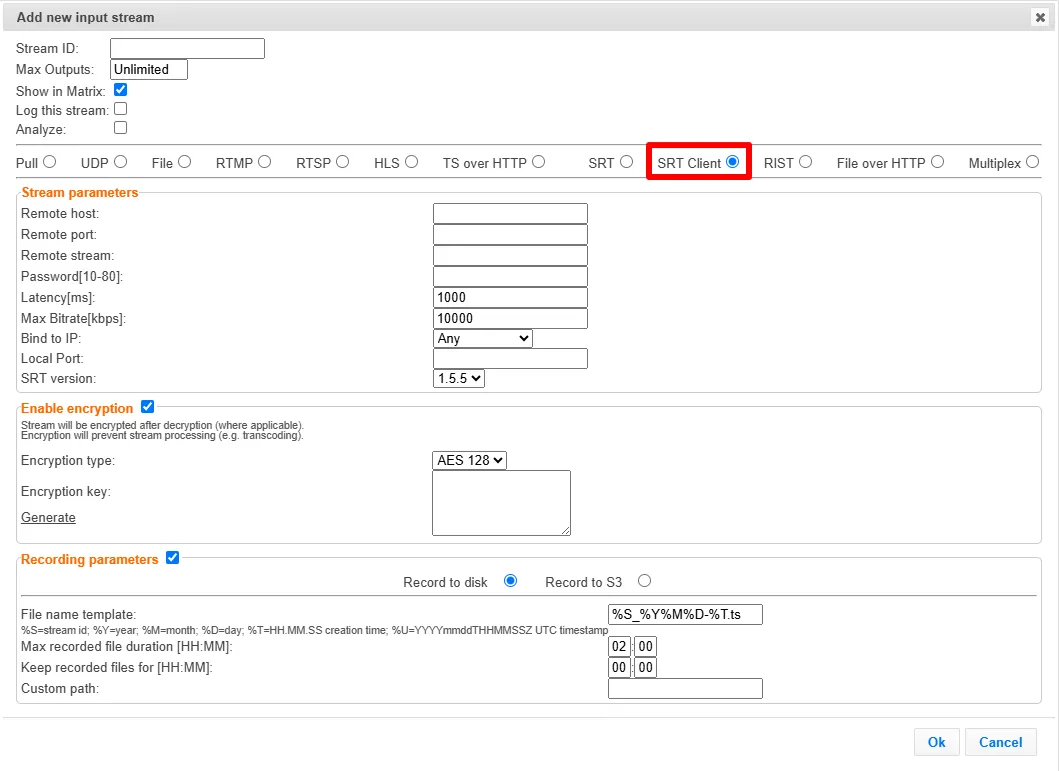
Task: Pick the RTMP radio option
Action: 265,162
